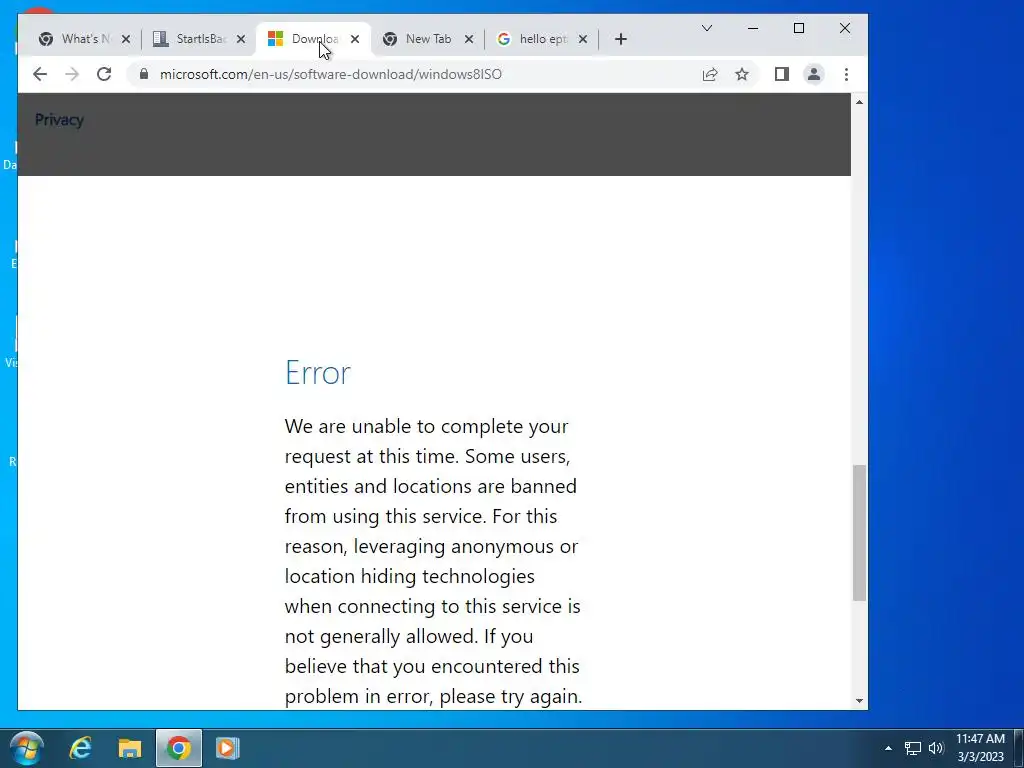Minimize the Chrome window
The width and height of the screenshot is (1024, 768).
[x=753, y=28]
